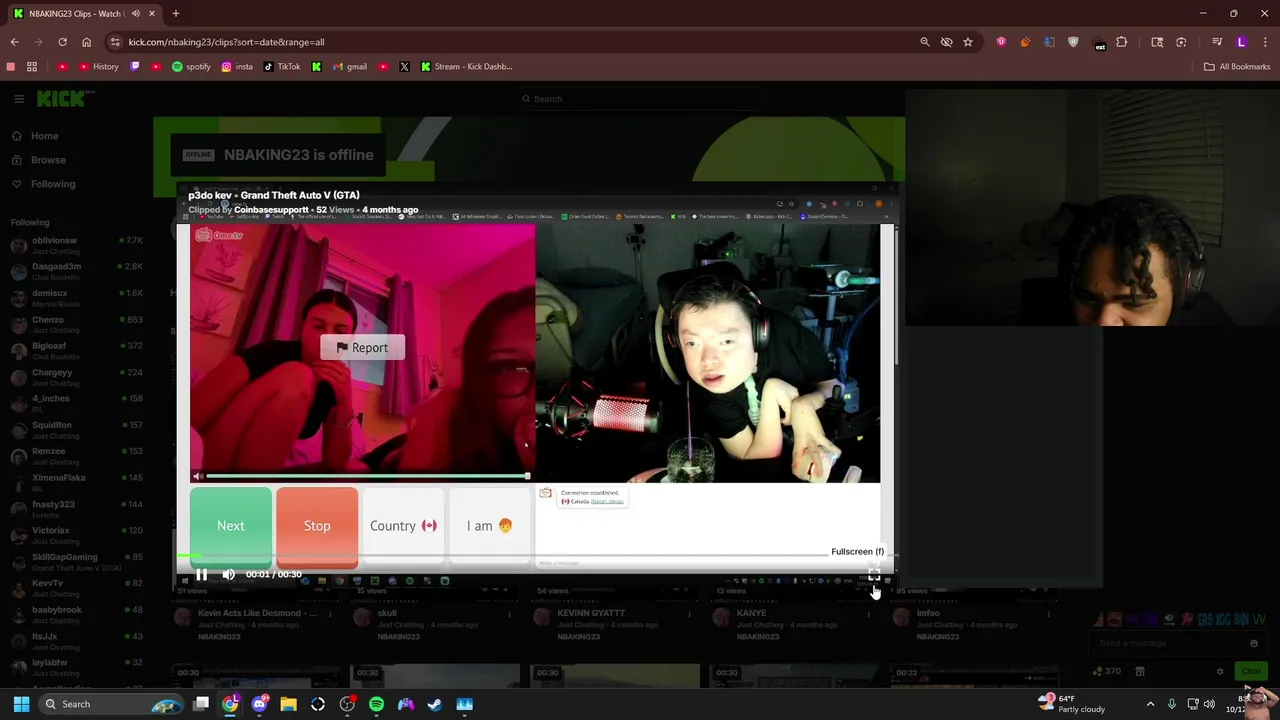Toggle the Kick sidebar hamburger menu
This screenshot has height=720, width=1280.
19,99
